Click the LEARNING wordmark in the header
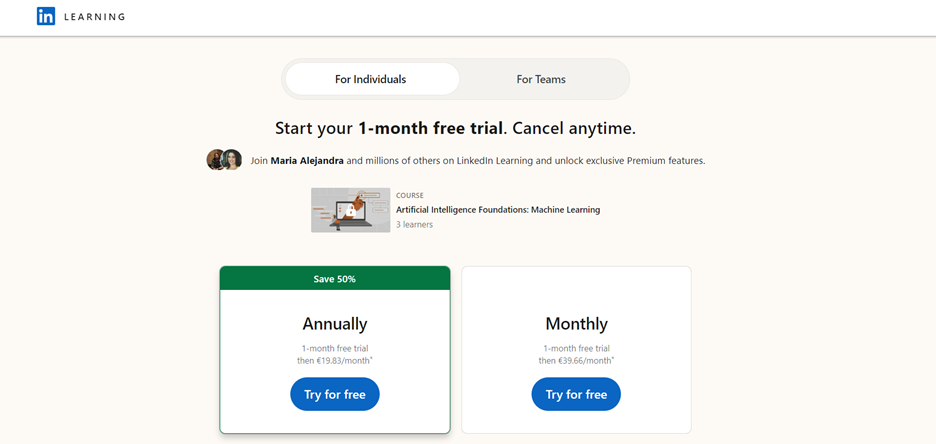 [x=94, y=17]
